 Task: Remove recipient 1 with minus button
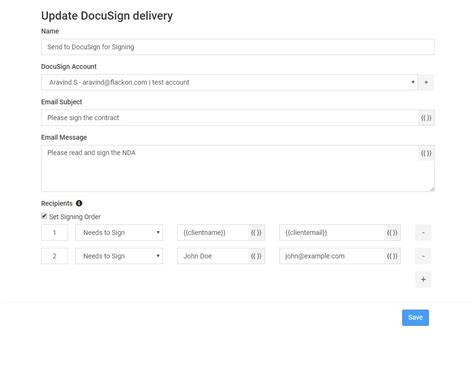[x=423, y=233]
